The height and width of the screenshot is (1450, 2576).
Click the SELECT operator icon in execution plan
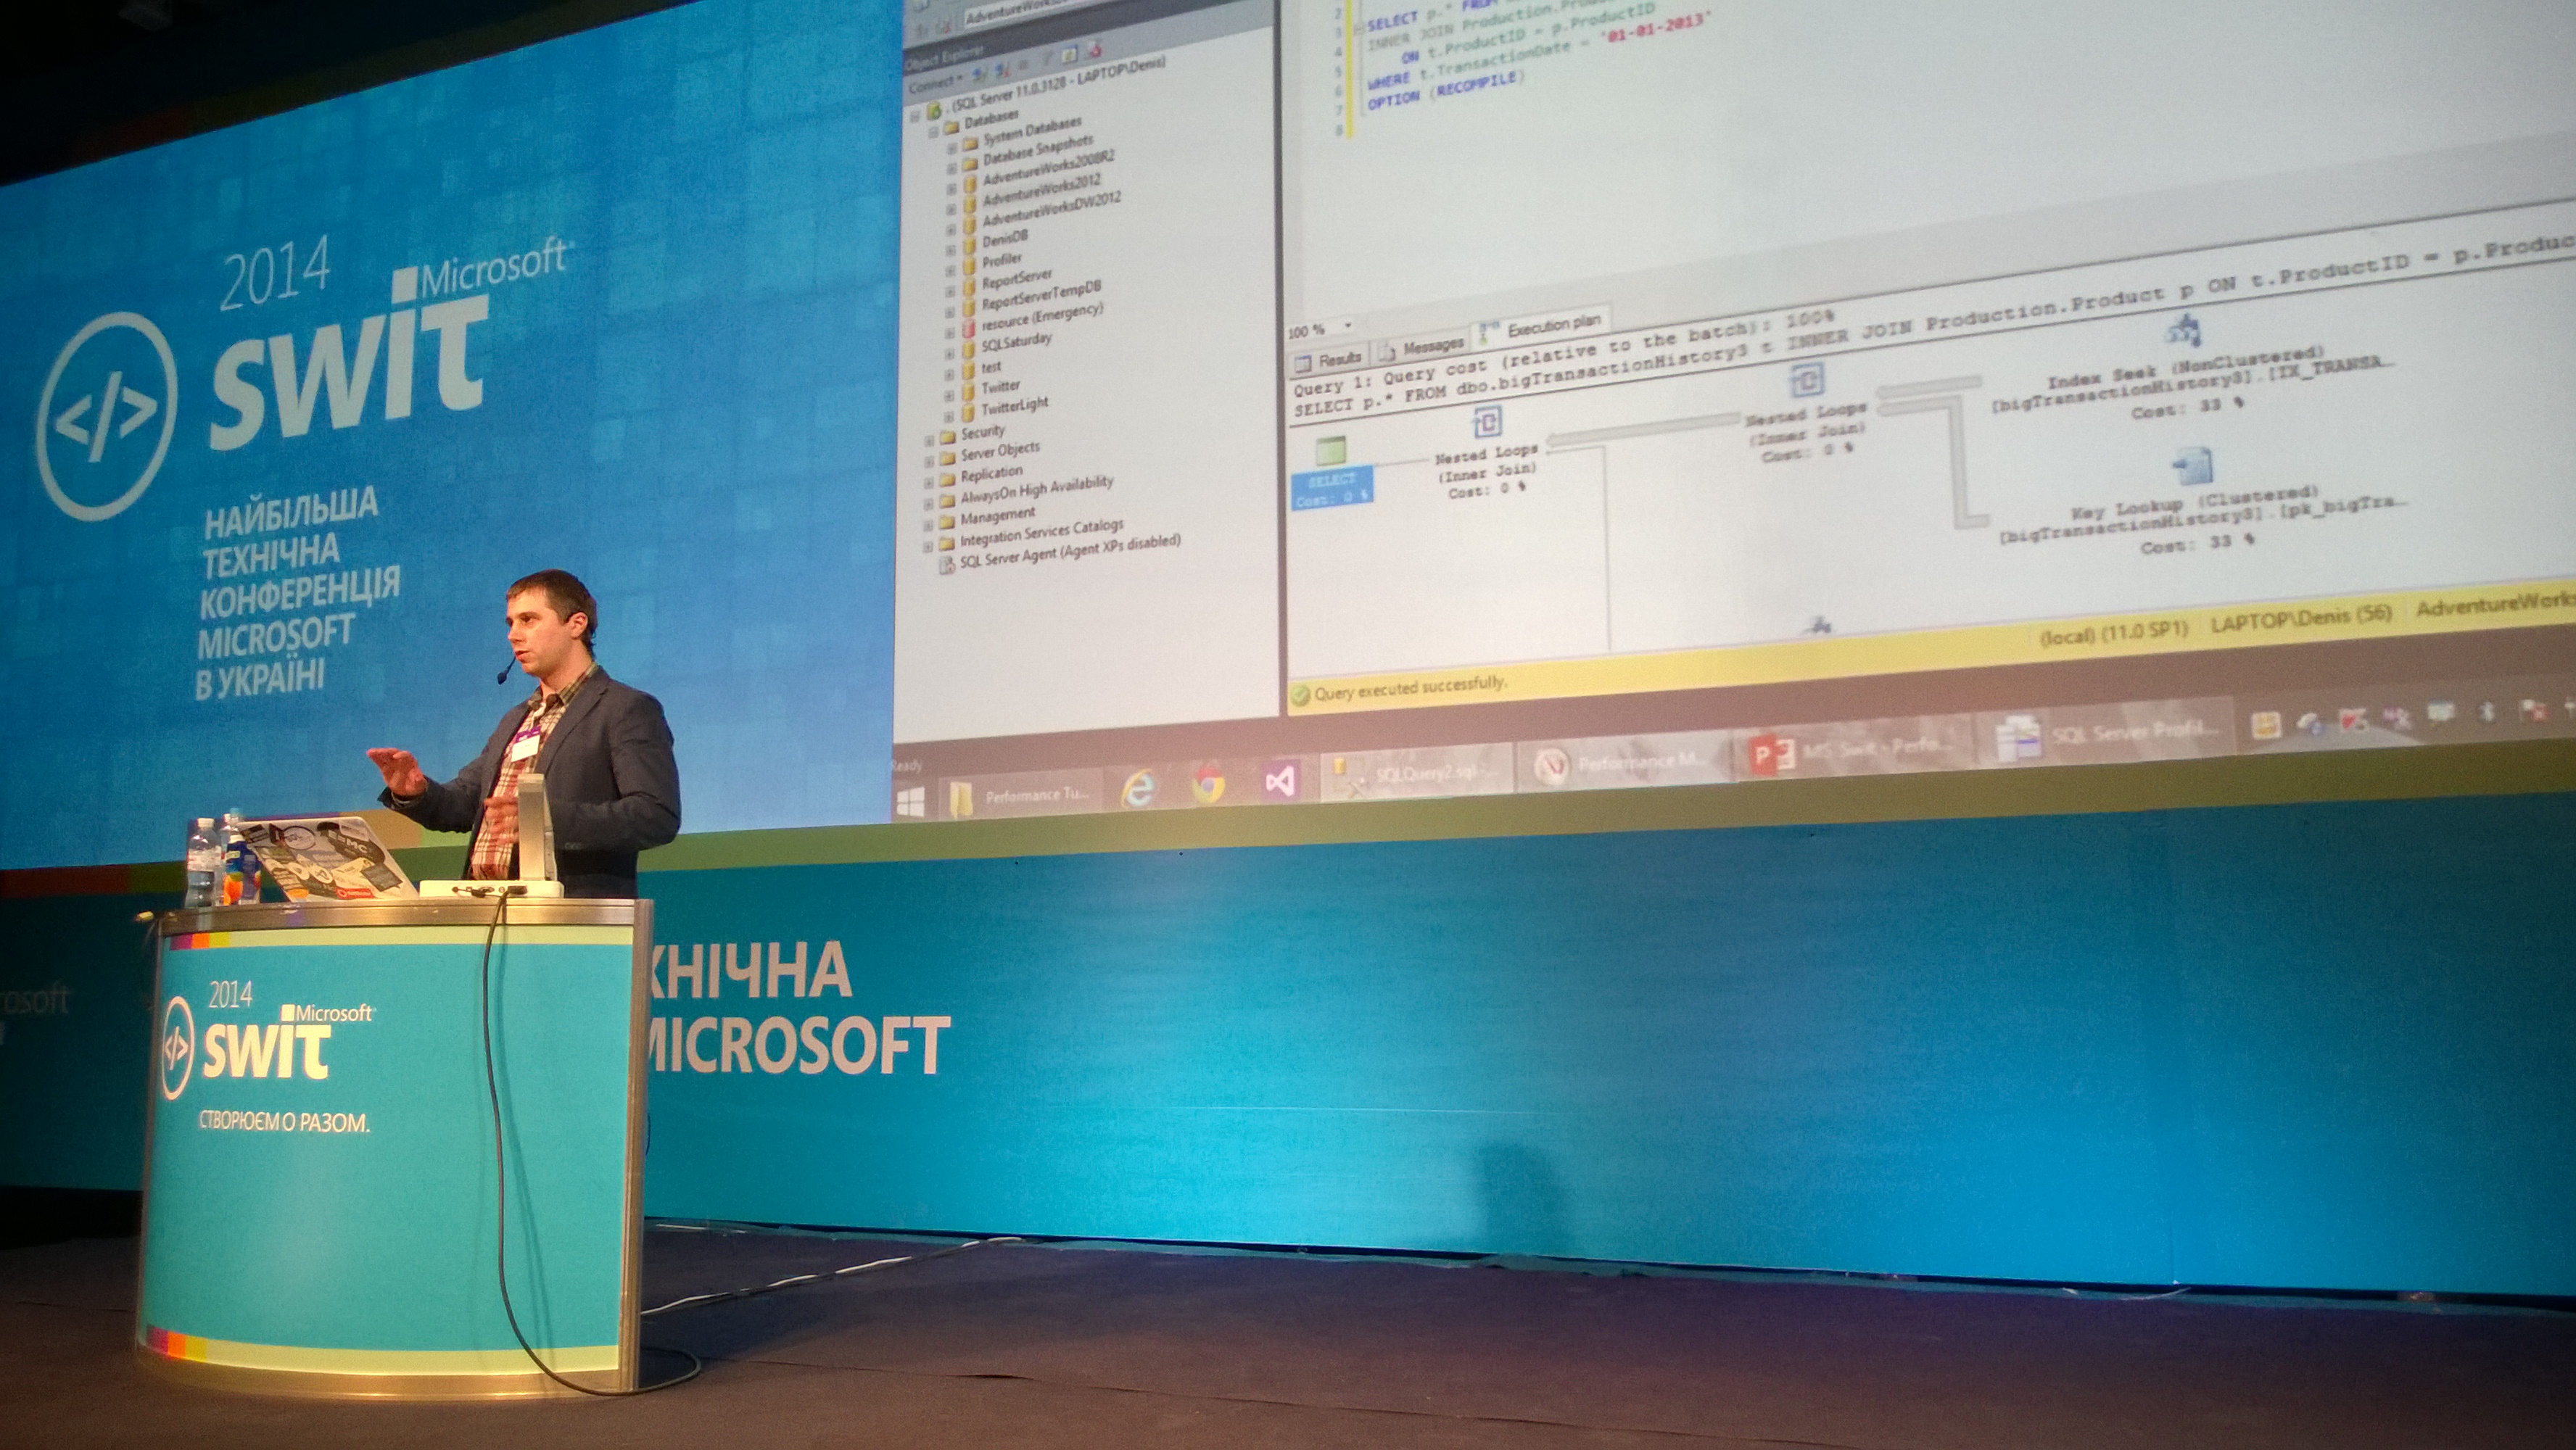[1329, 451]
